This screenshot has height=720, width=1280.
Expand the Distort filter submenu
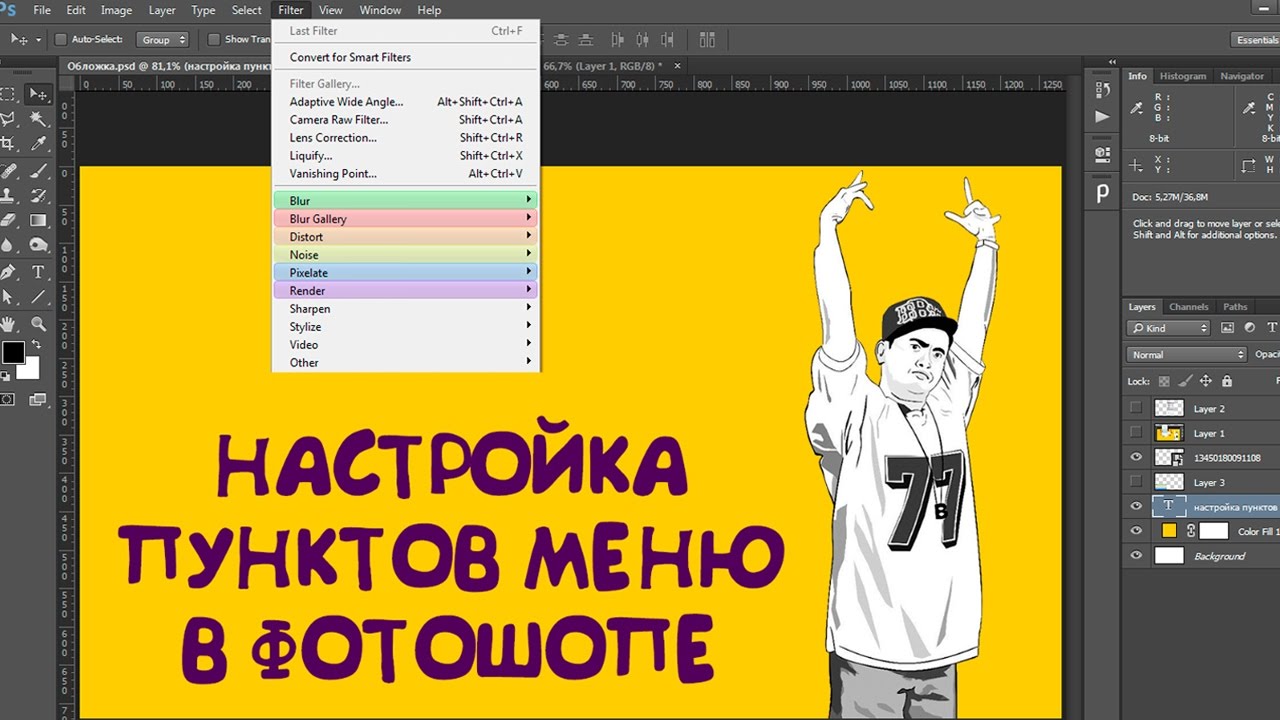[x=405, y=237]
